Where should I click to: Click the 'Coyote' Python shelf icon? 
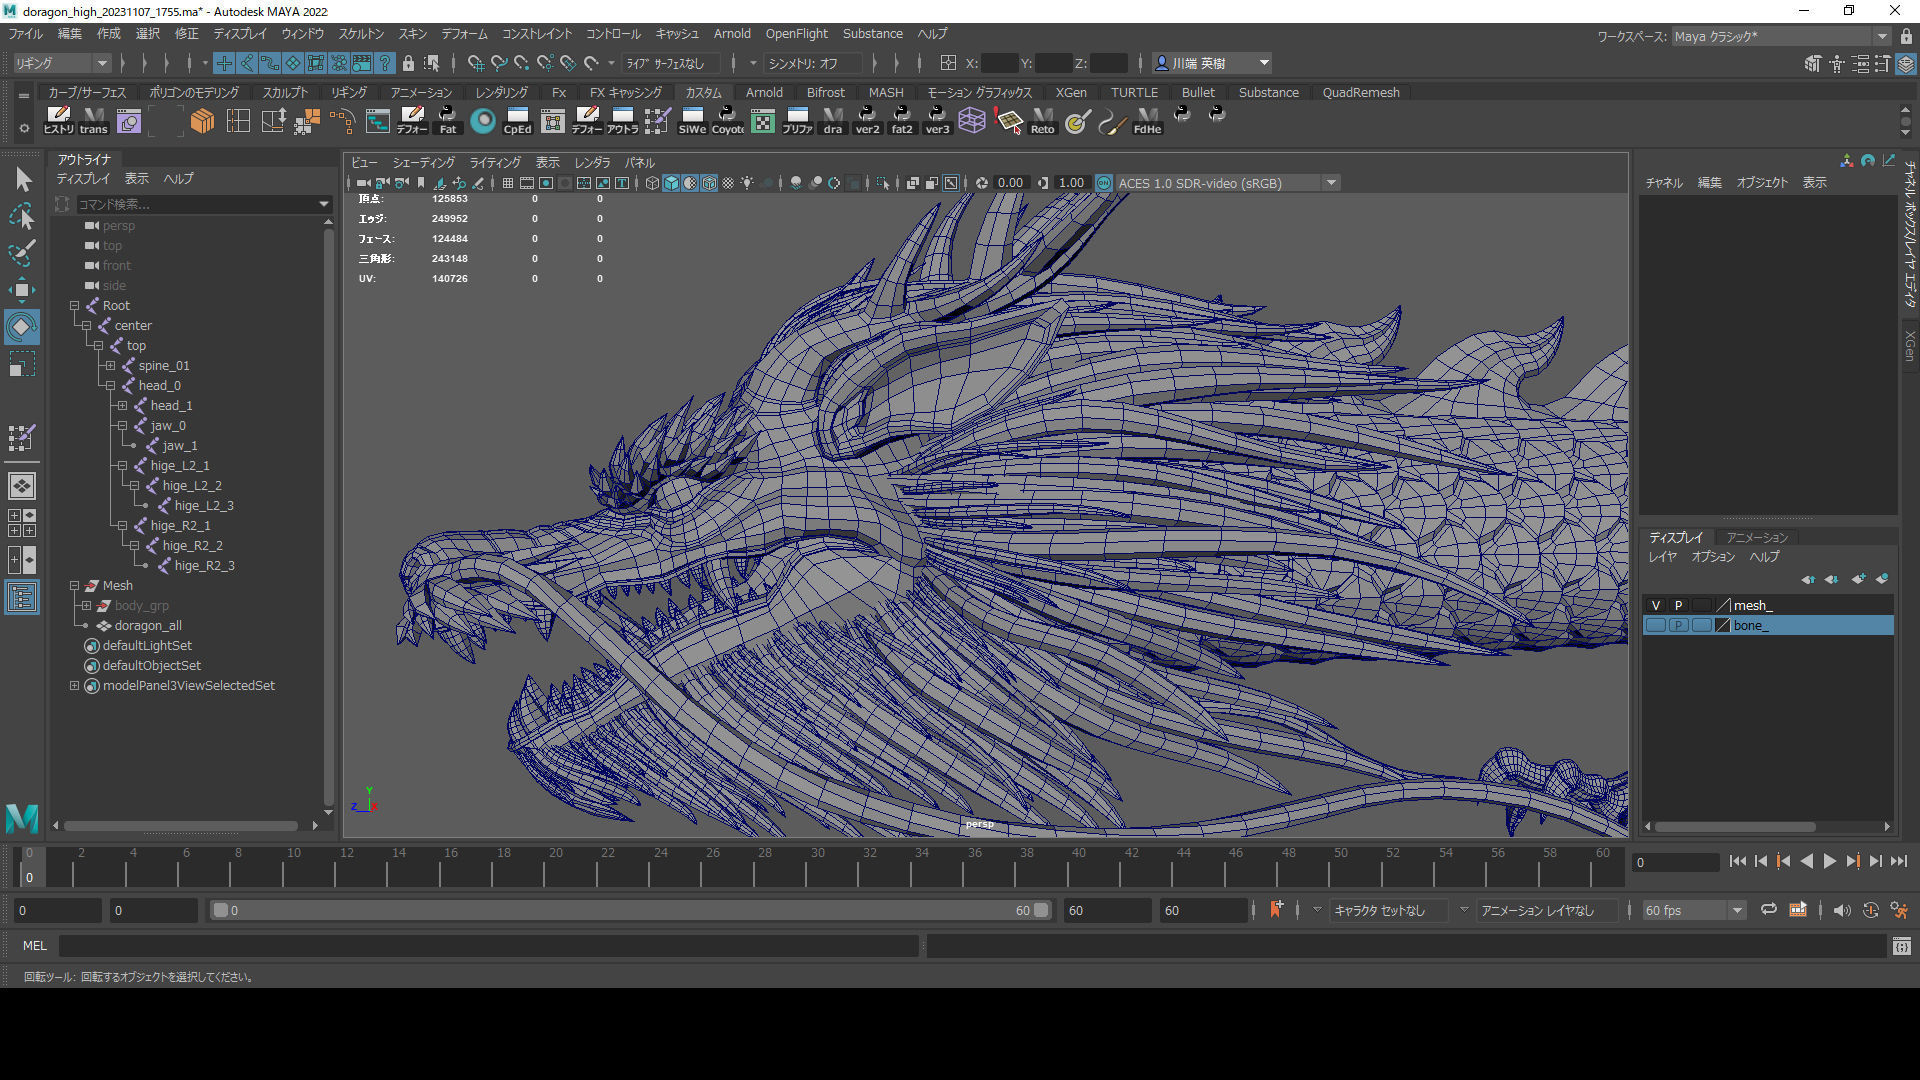(727, 121)
